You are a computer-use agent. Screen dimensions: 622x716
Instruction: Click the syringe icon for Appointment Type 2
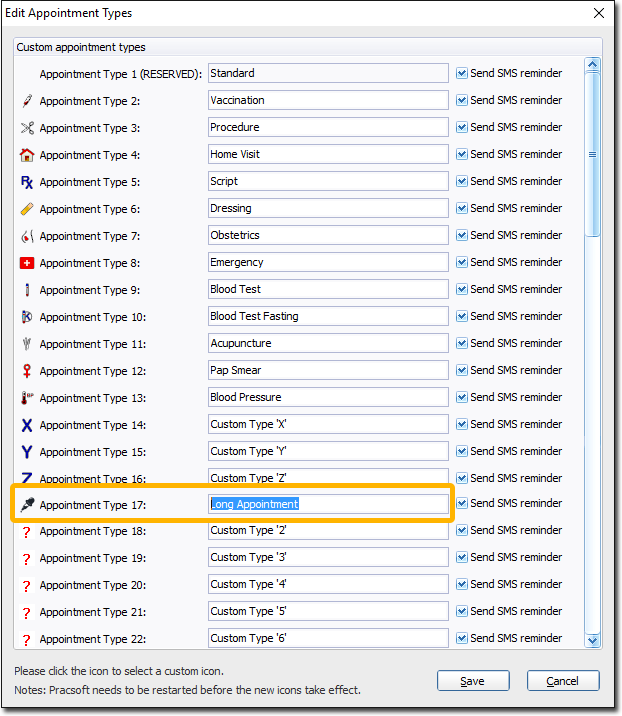(27, 101)
